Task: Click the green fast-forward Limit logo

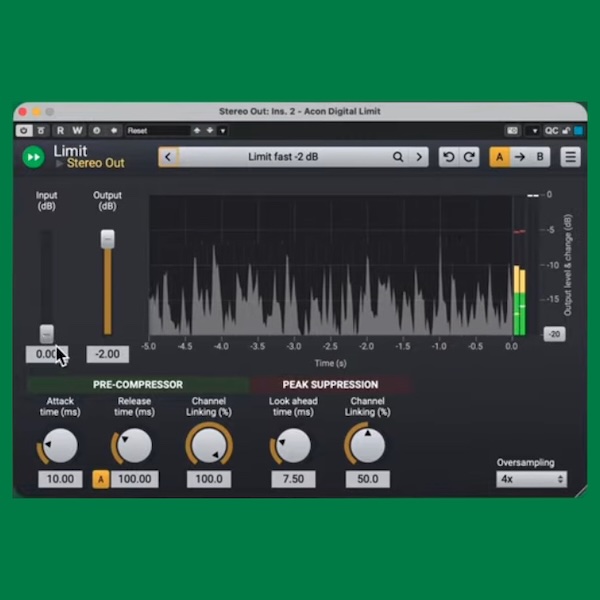Action: (x=34, y=157)
